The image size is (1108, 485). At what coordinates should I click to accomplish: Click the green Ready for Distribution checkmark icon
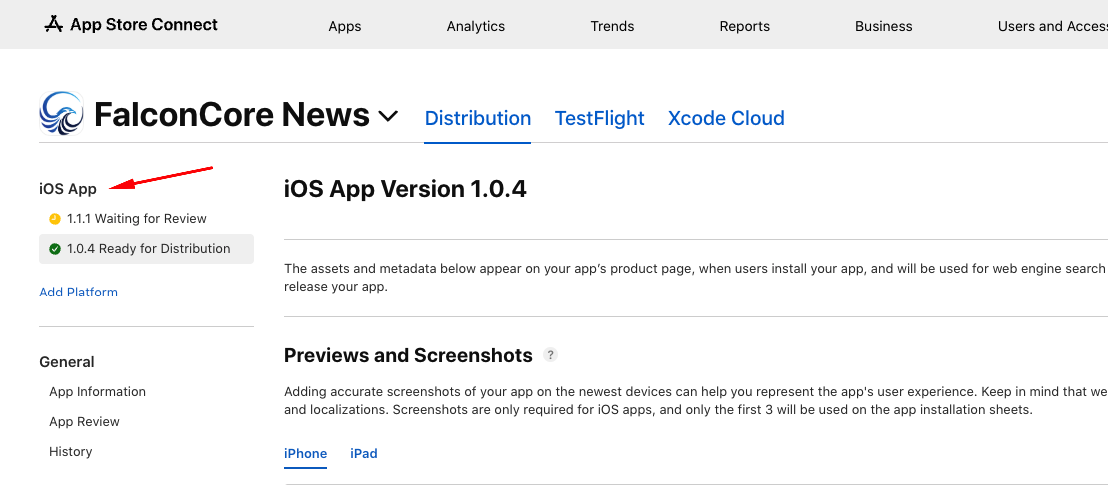(55, 249)
